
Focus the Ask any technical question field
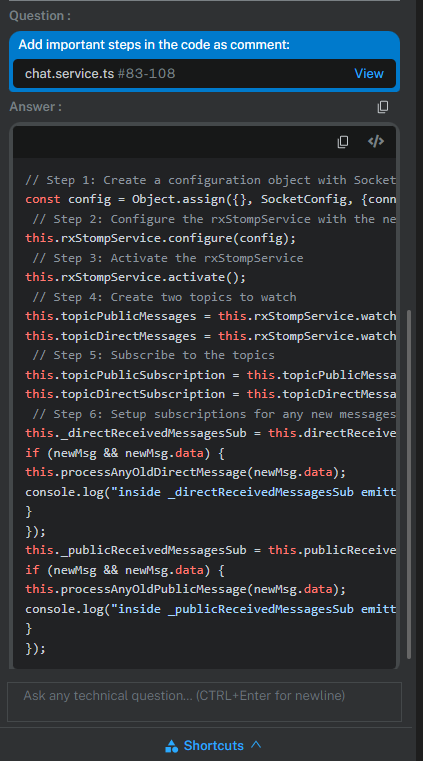[204, 701]
